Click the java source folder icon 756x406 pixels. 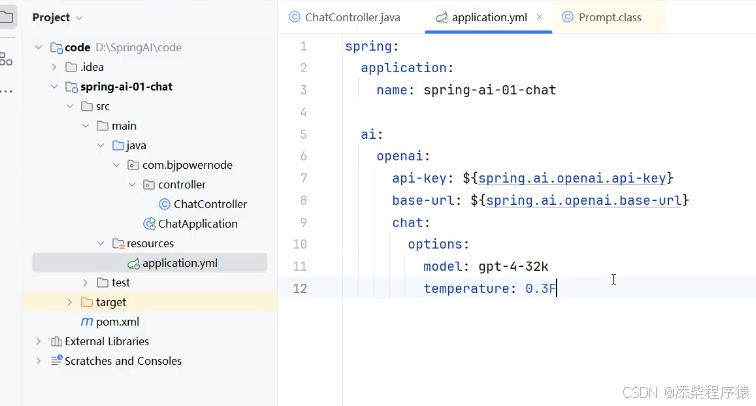pos(118,145)
